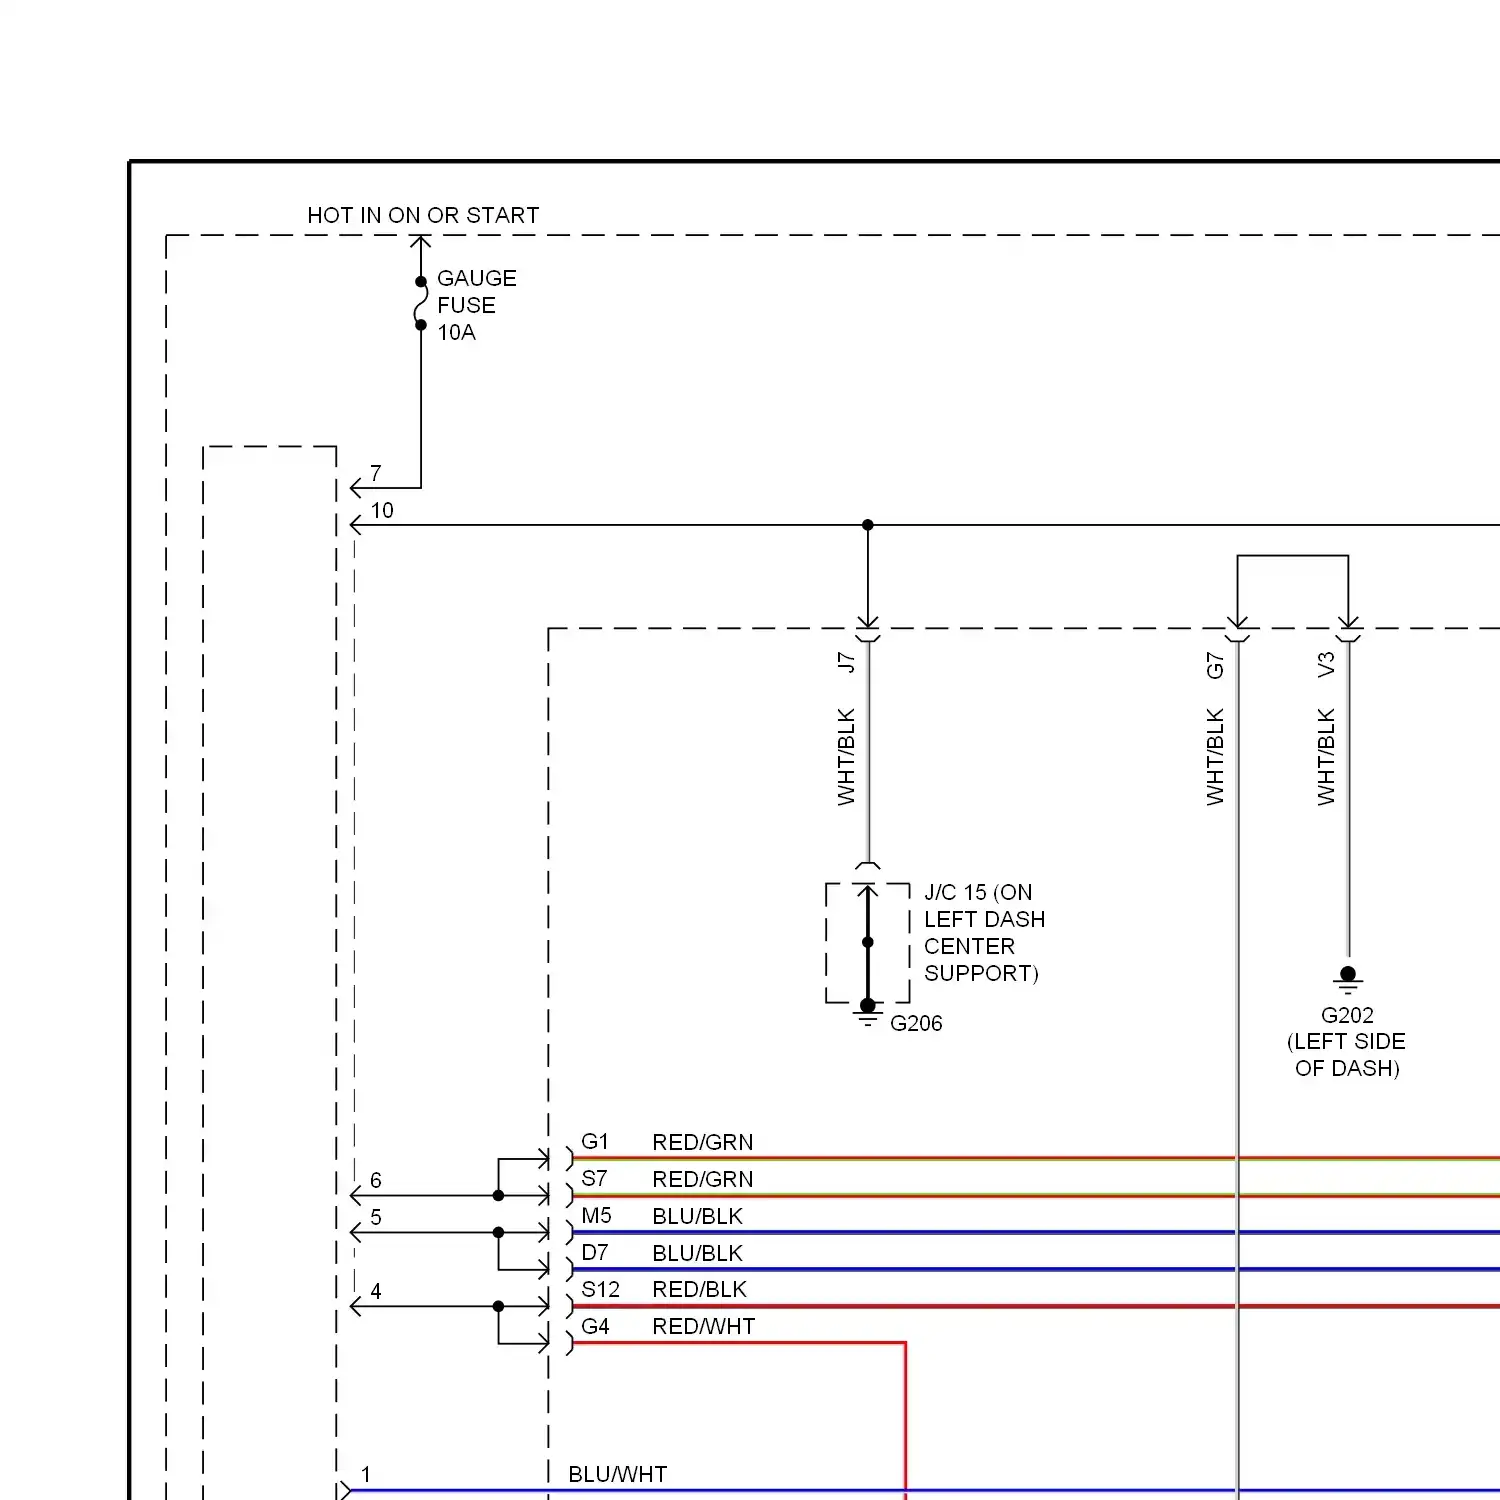Click the HOT IN ON OR START label
1500x1500 pixels.
[423, 215]
